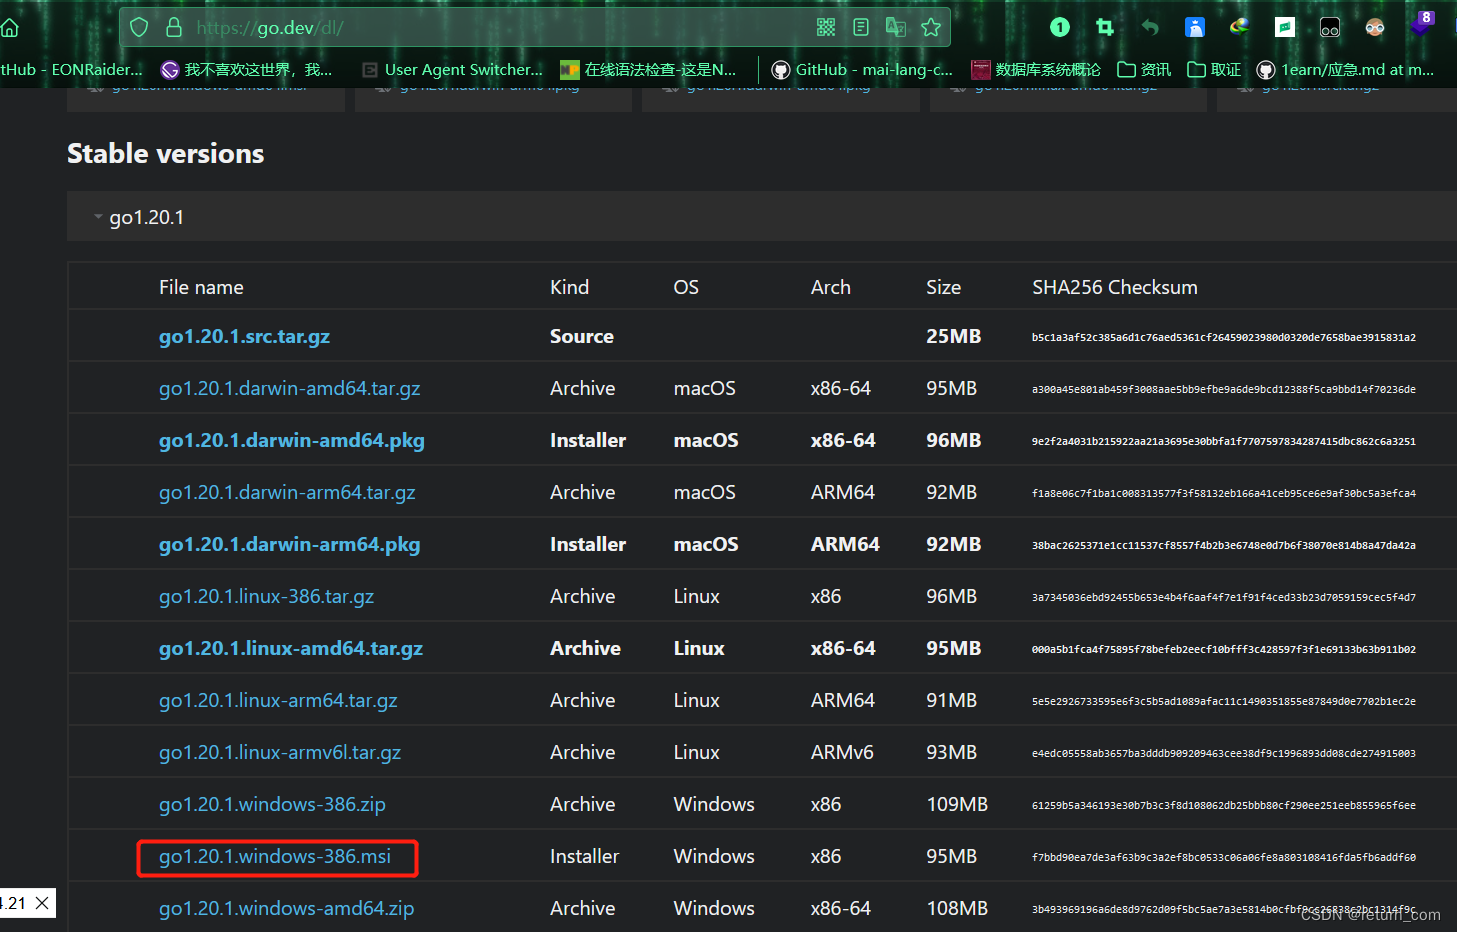Click the Size column header
The image size is (1457, 932).
[x=943, y=287]
